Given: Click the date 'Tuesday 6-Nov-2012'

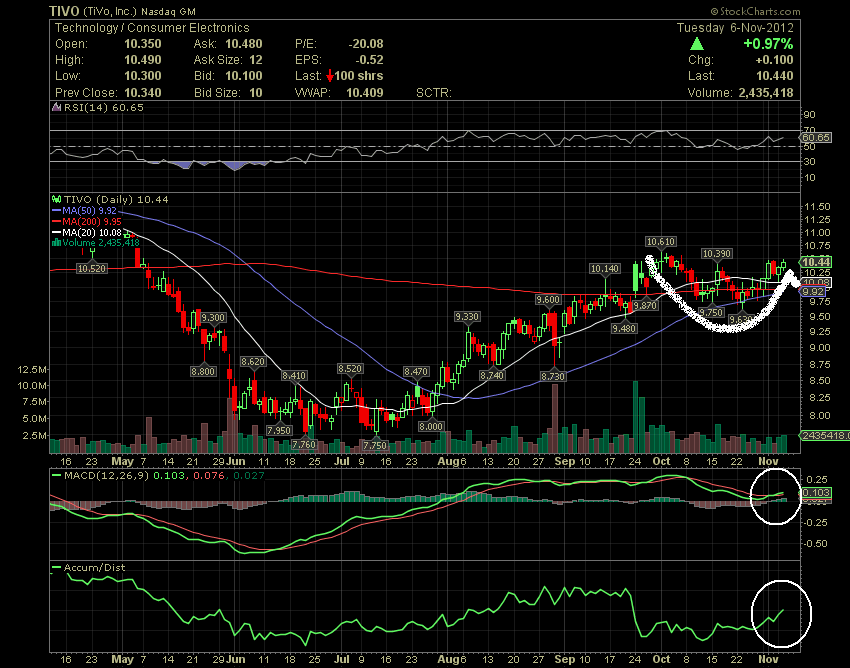Looking at the screenshot, I should 735,28.
